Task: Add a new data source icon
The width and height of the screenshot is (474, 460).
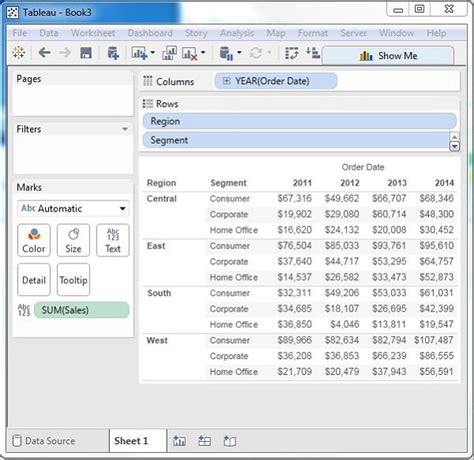Action: (113, 53)
